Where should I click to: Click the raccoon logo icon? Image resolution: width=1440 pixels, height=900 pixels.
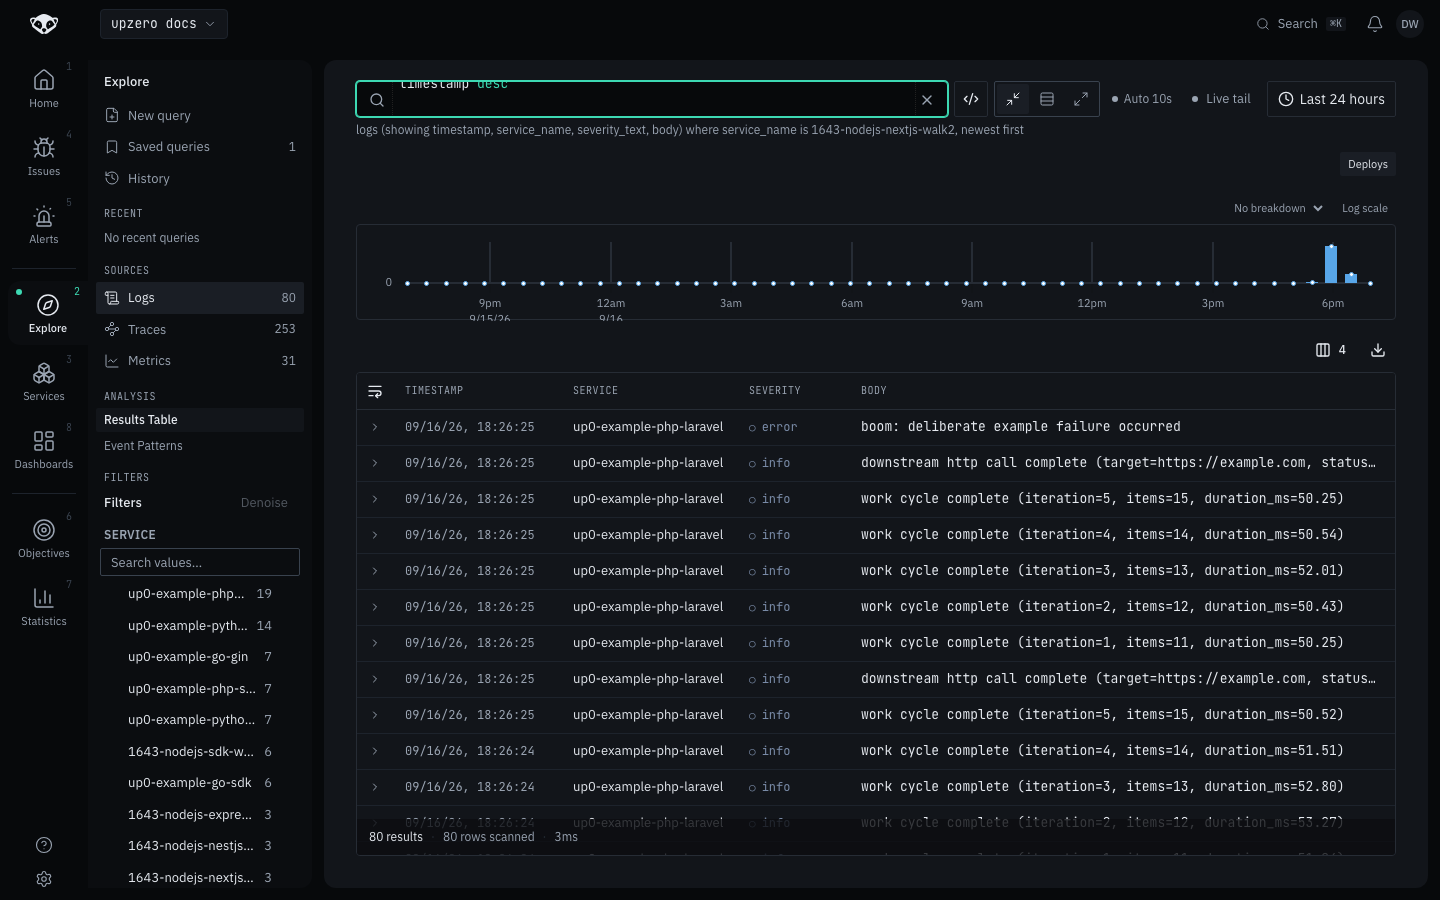(44, 24)
